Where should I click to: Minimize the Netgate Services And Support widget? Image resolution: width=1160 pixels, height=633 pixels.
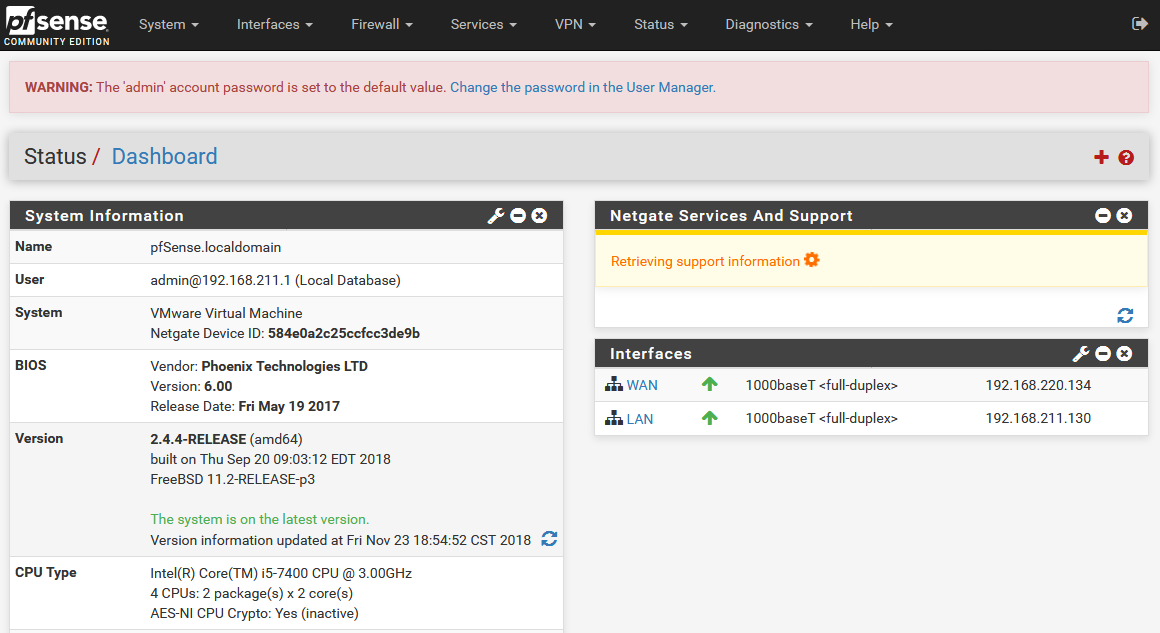point(1103,215)
